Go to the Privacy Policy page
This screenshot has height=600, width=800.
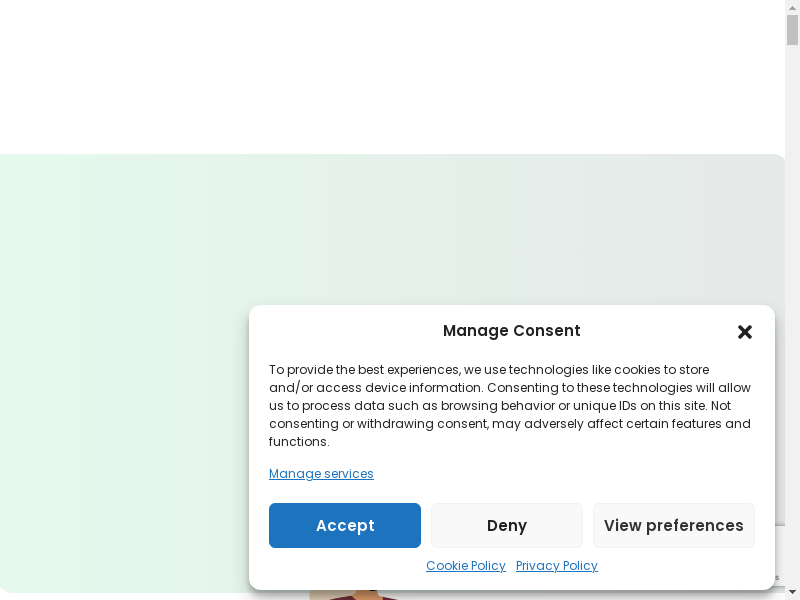[557, 566]
